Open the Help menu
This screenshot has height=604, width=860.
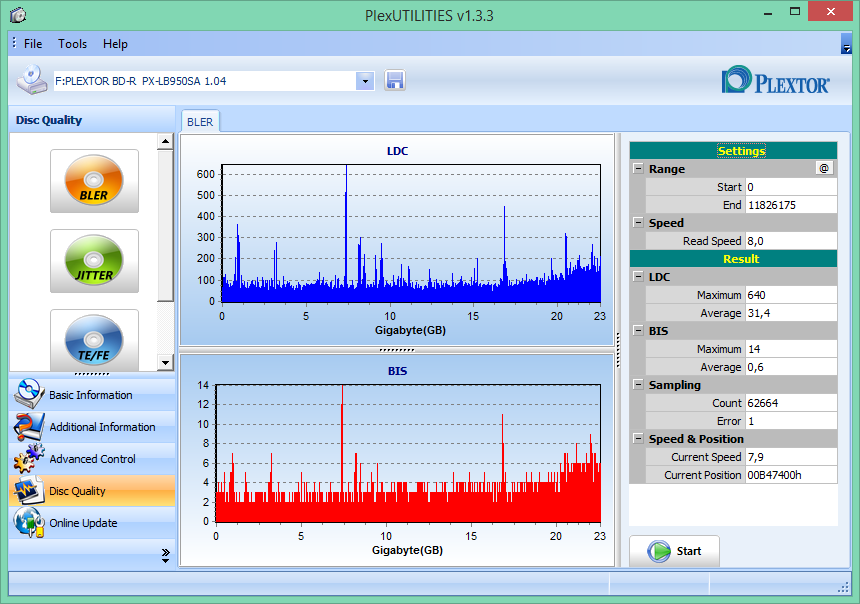(115, 44)
